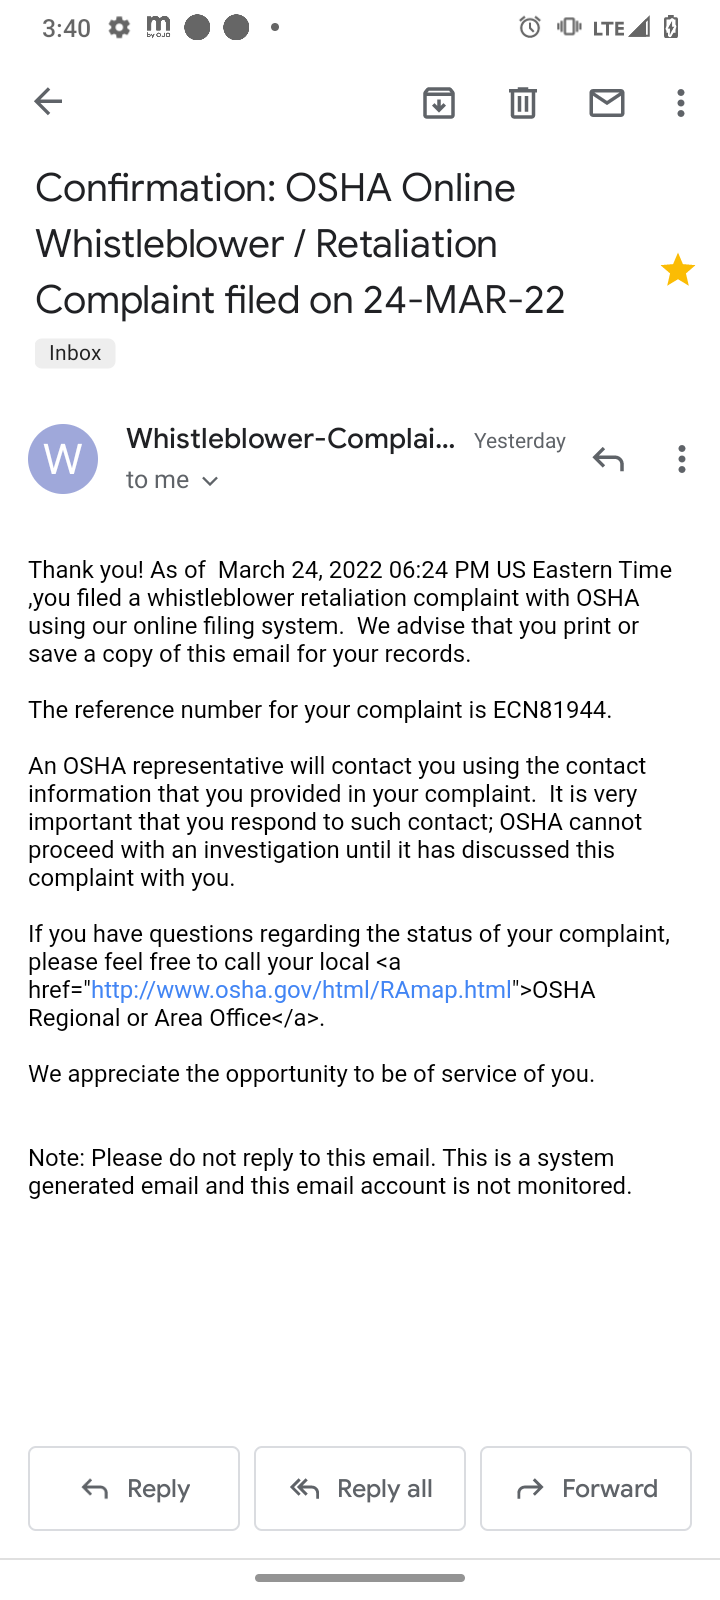This screenshot has width=720, height=1600.
Task: Tap the home gesture bar
Action: coord(360,1578)
